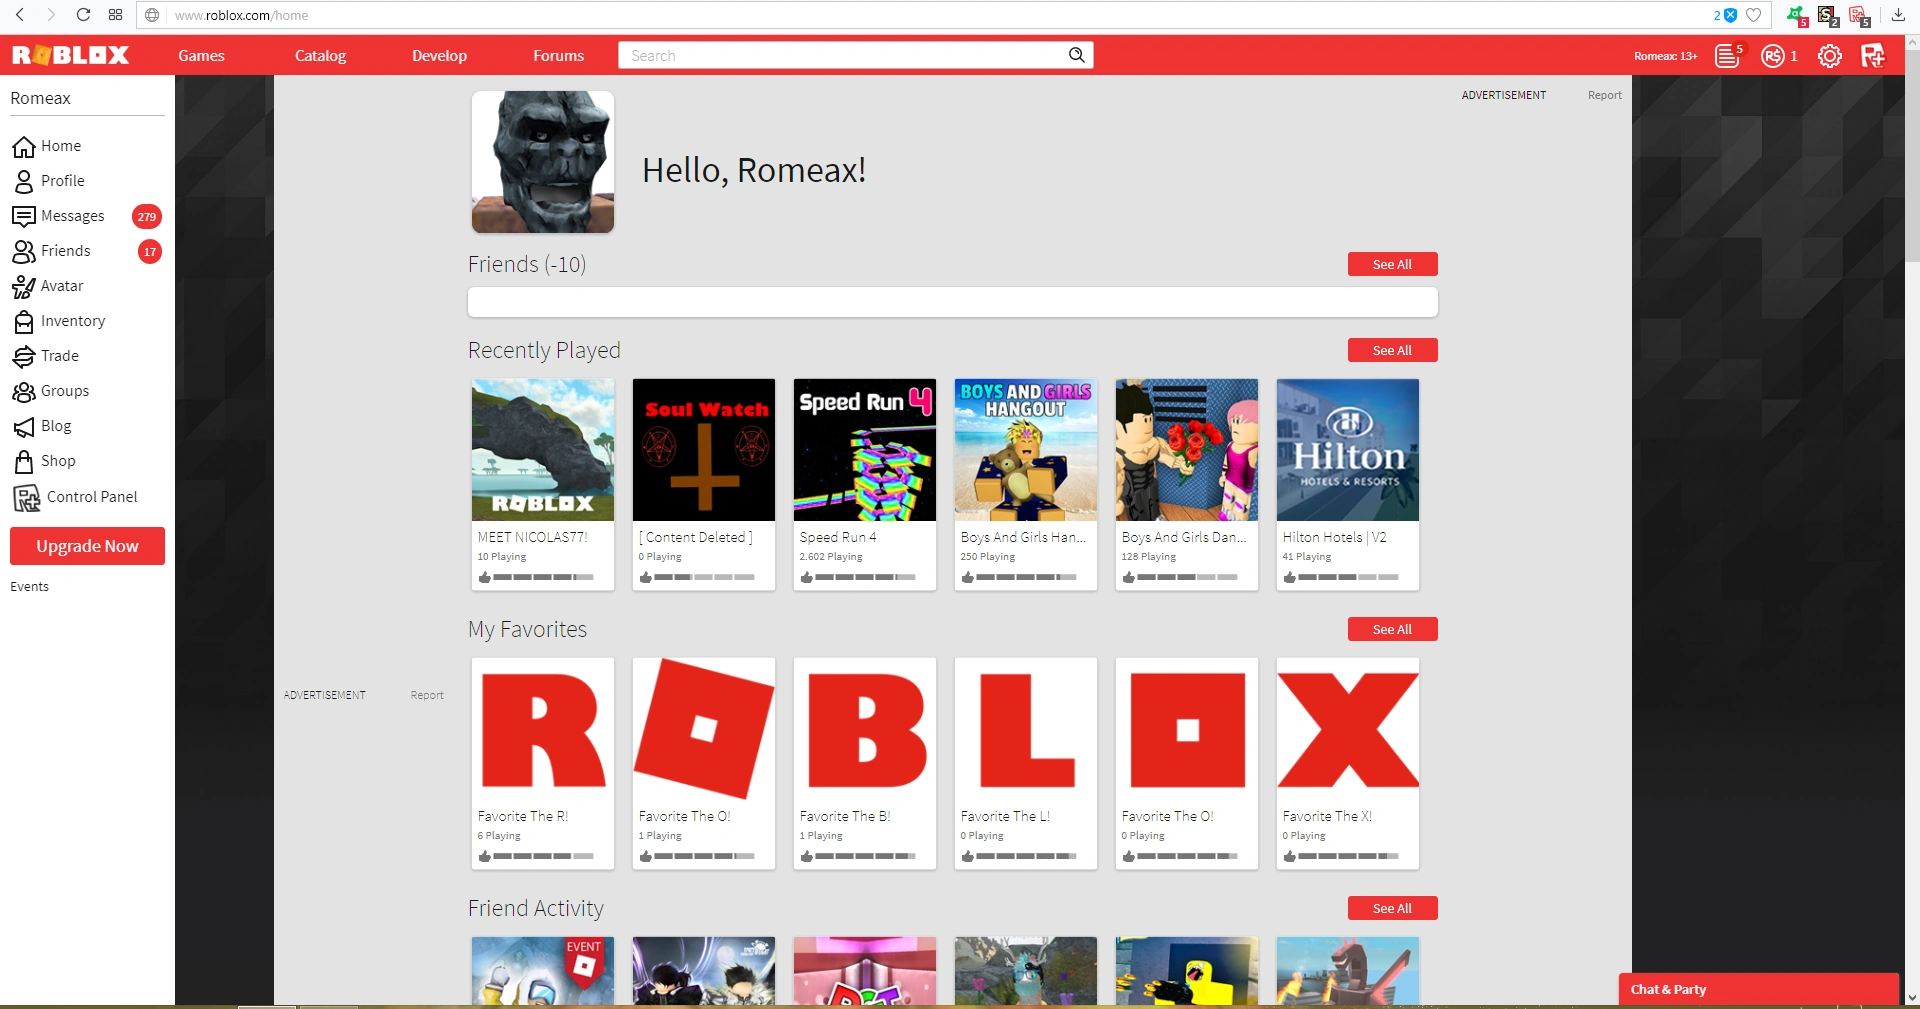This screenshot has width=1920, height=1009.
Task: Open the Games tab in the header
Action: (x=201, y=56)
